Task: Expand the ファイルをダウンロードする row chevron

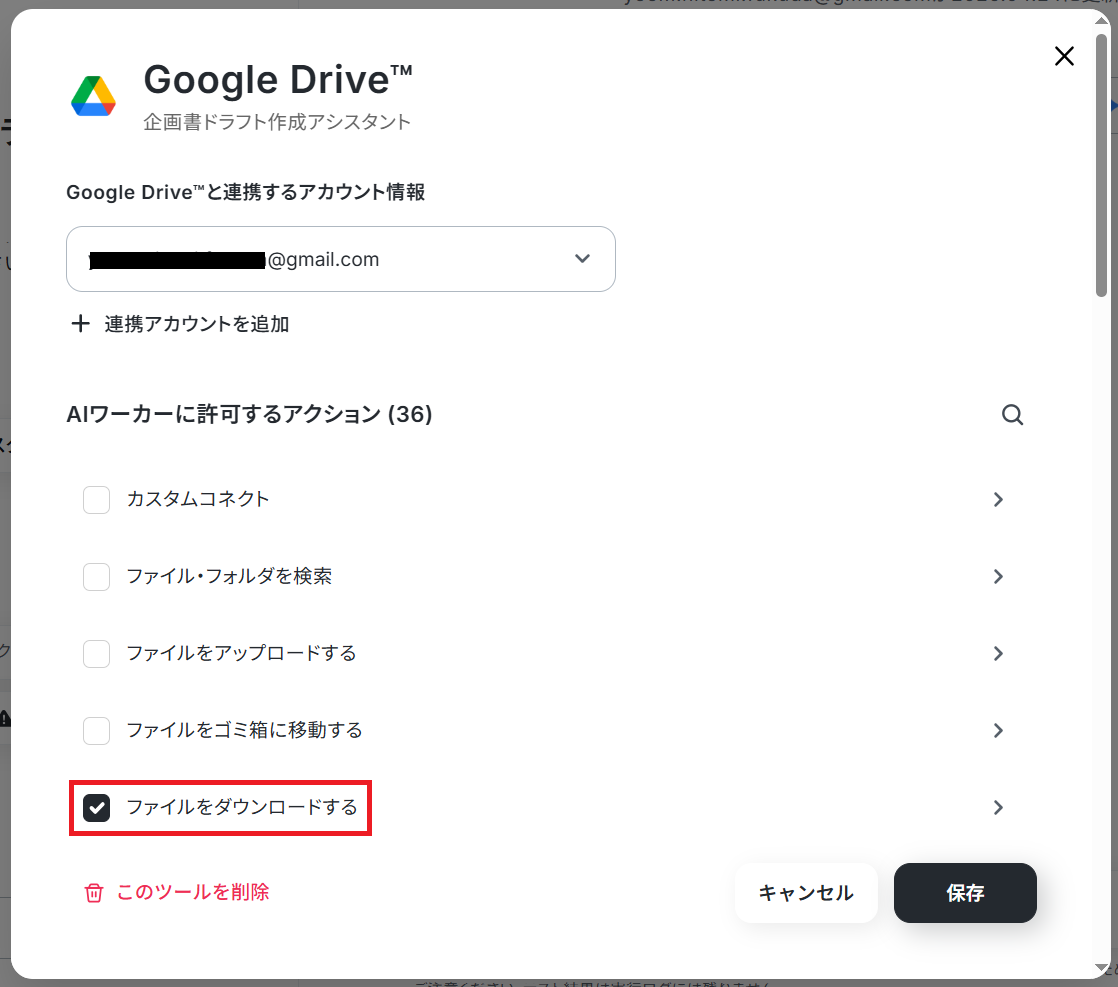Action: 998,807
